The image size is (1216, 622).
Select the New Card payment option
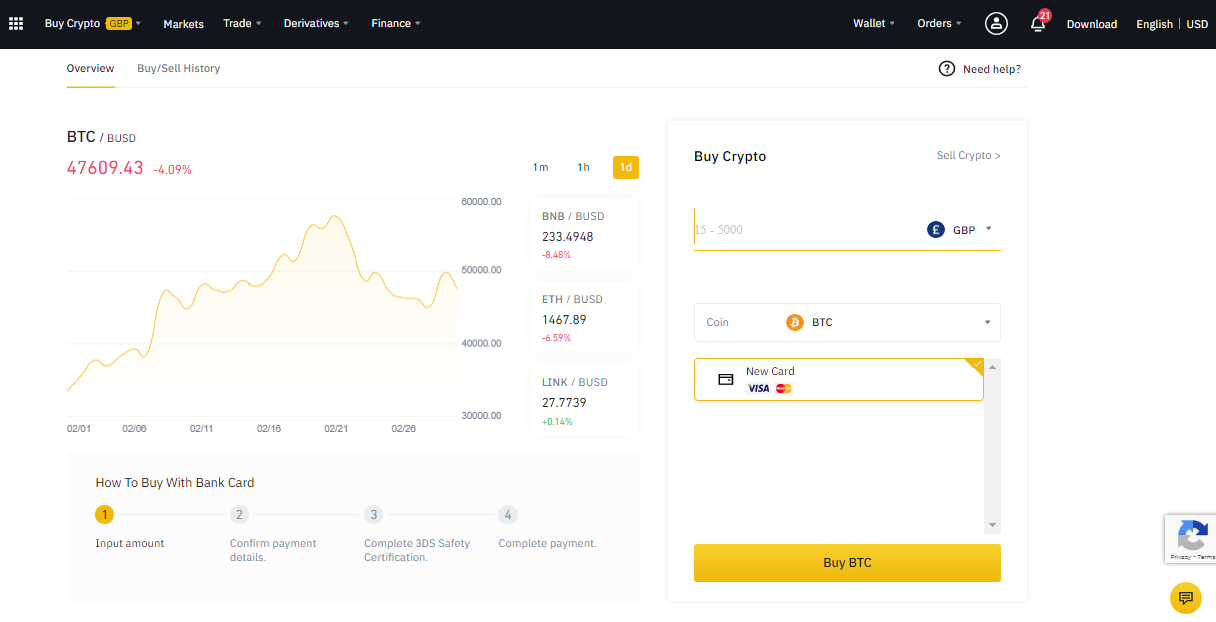839,380
